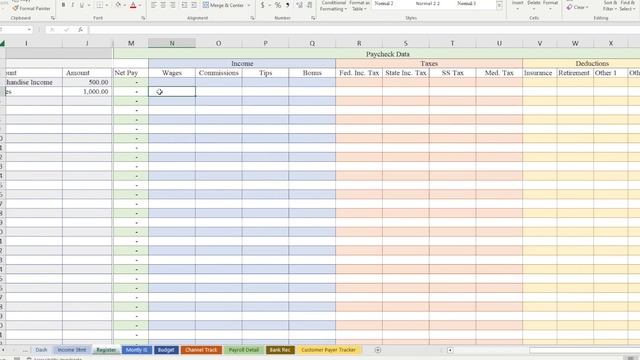Image resolution: width=640 pixels, height=360 pixels.
Task: Click the formula bar Cancel icon
Action: click(52, 29)
